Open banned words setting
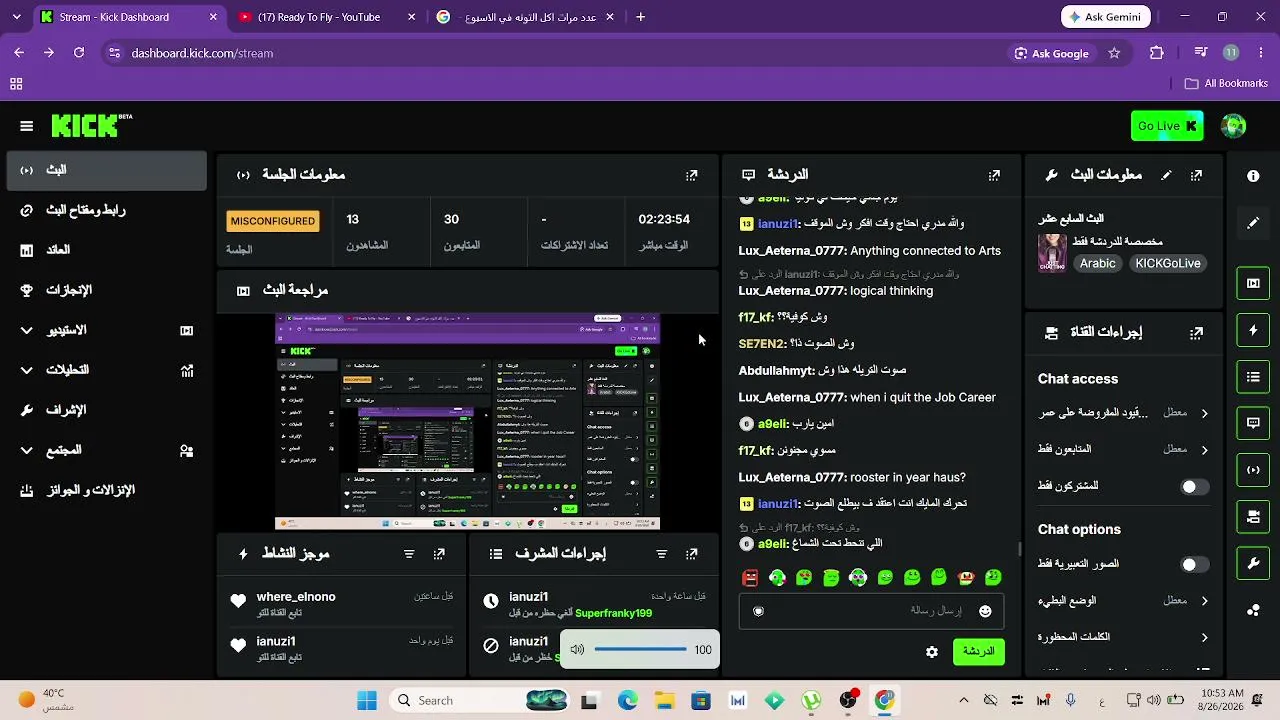This screenshot has width=1280, height=720. pos(1123,637)
